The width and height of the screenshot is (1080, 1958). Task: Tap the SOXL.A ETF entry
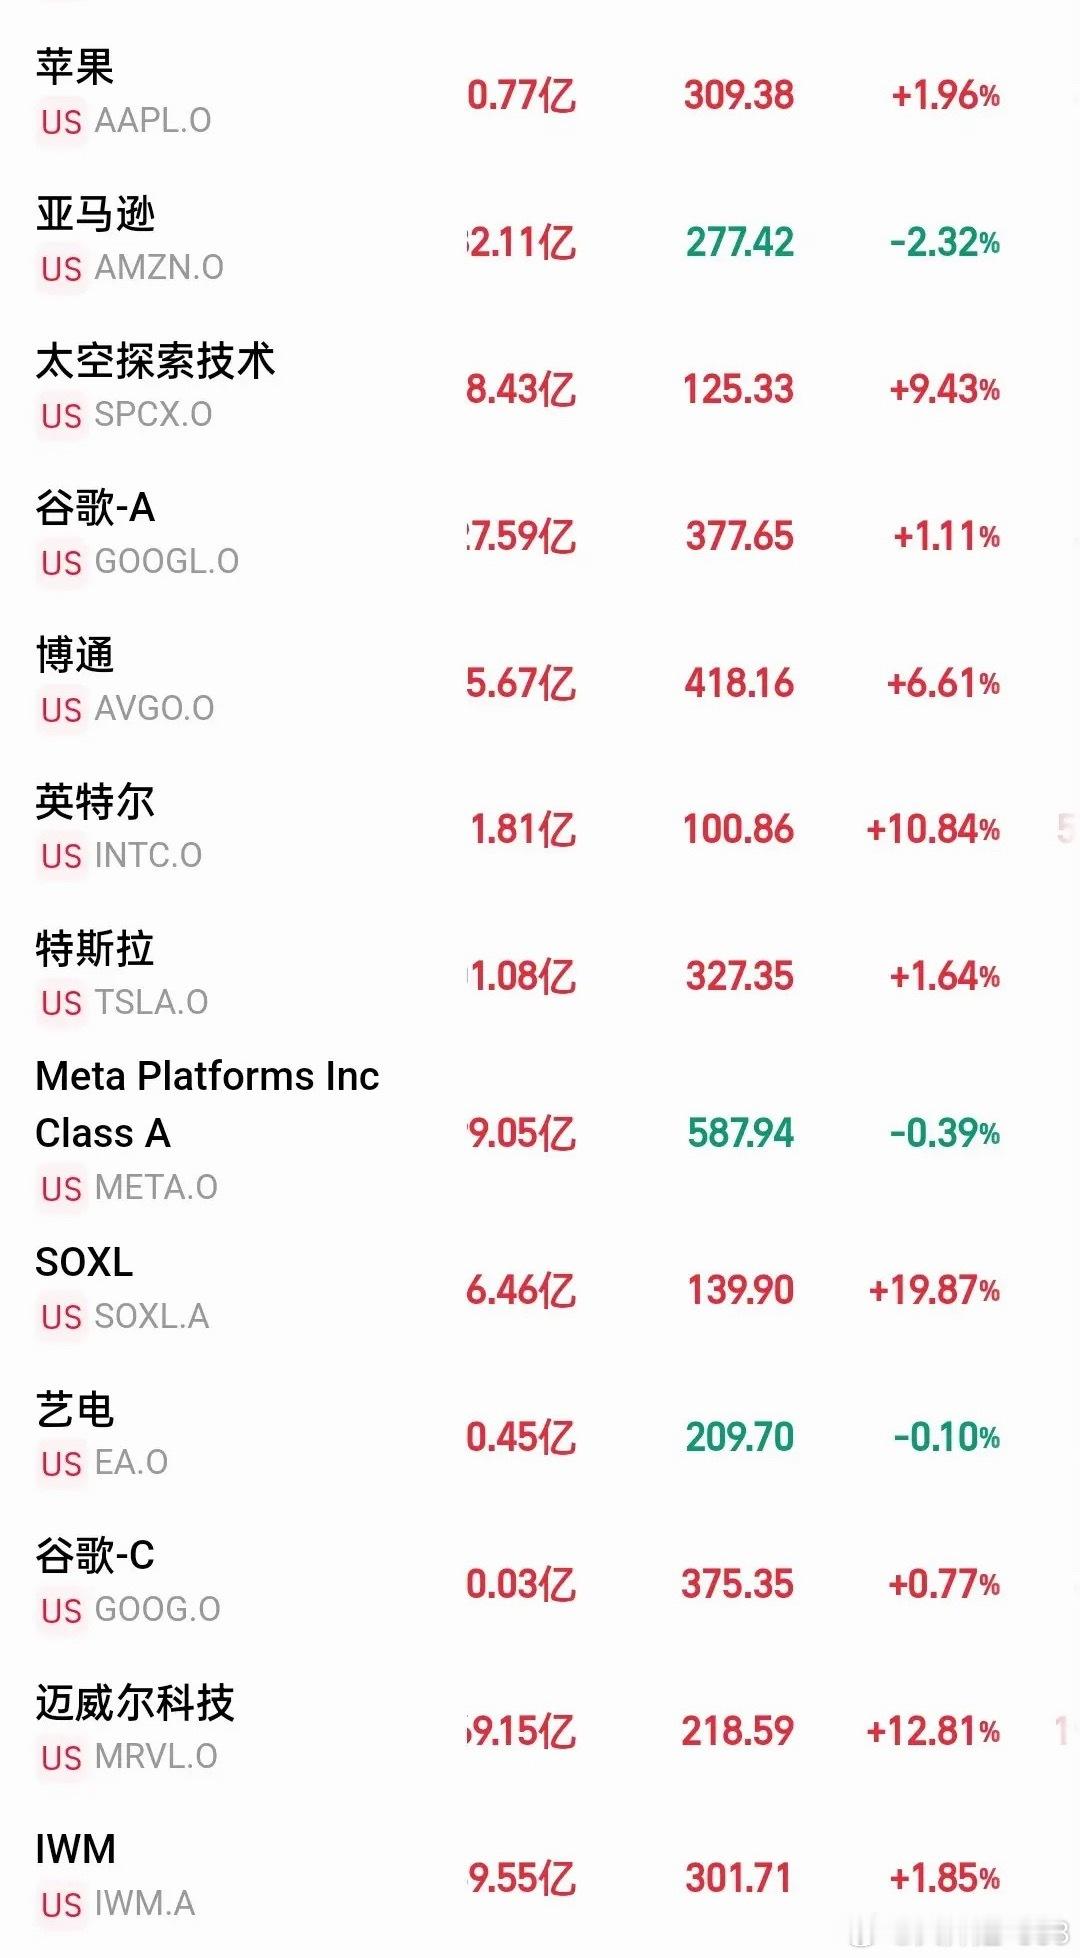pos(540,1290)
